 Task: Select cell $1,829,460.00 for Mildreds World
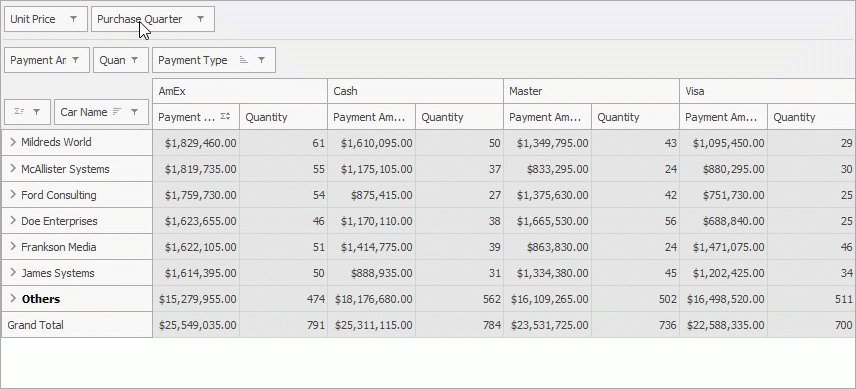click(196, 143)
